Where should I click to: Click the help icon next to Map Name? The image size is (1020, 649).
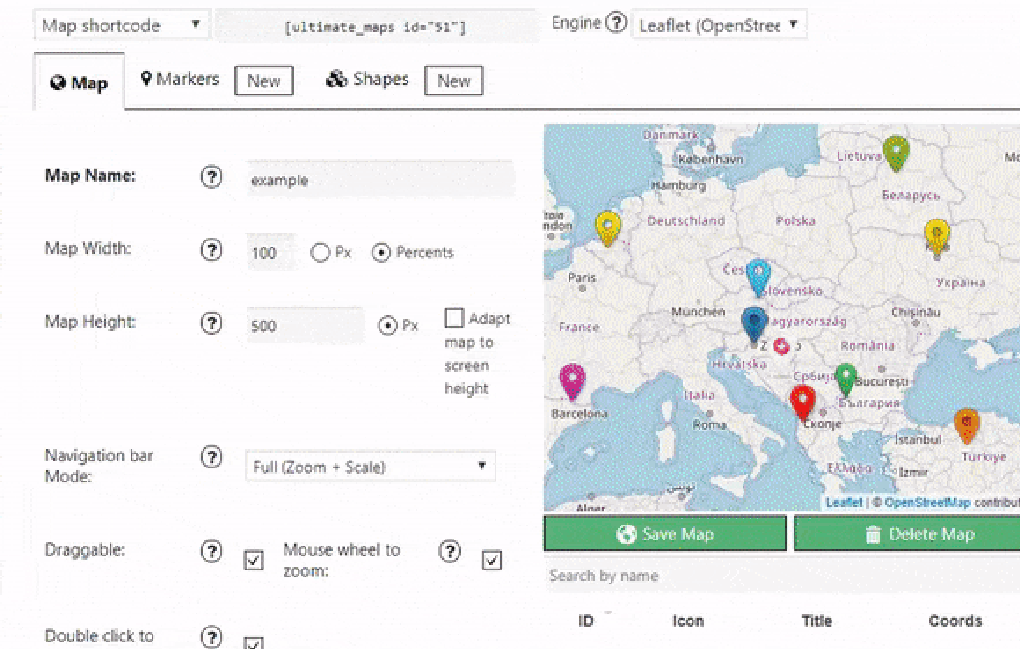pyautogui.click(x=211, y=177)
